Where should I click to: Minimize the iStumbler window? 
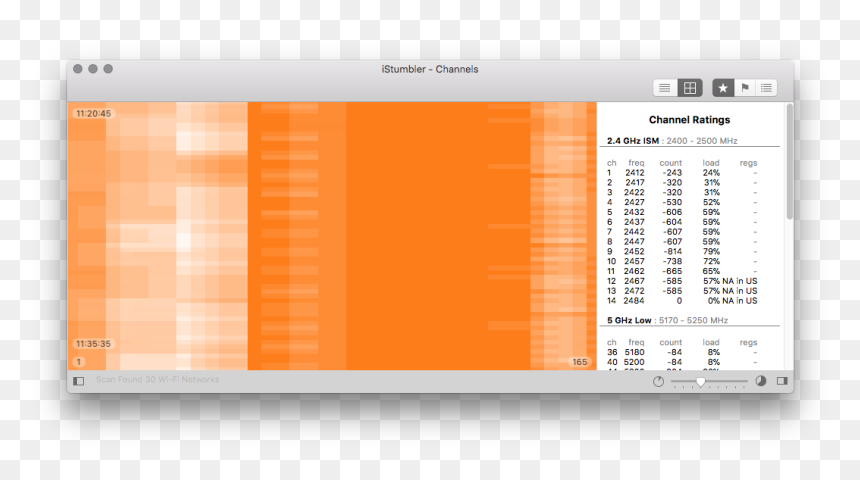93,69
